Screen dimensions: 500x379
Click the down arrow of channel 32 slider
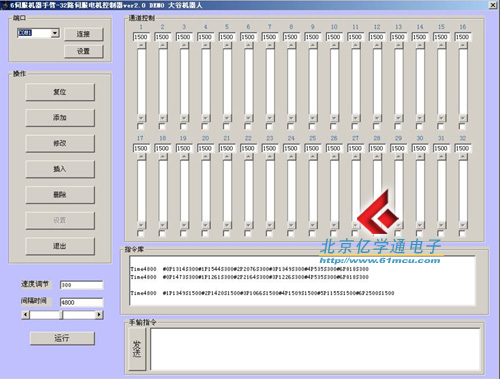point(463,225)
